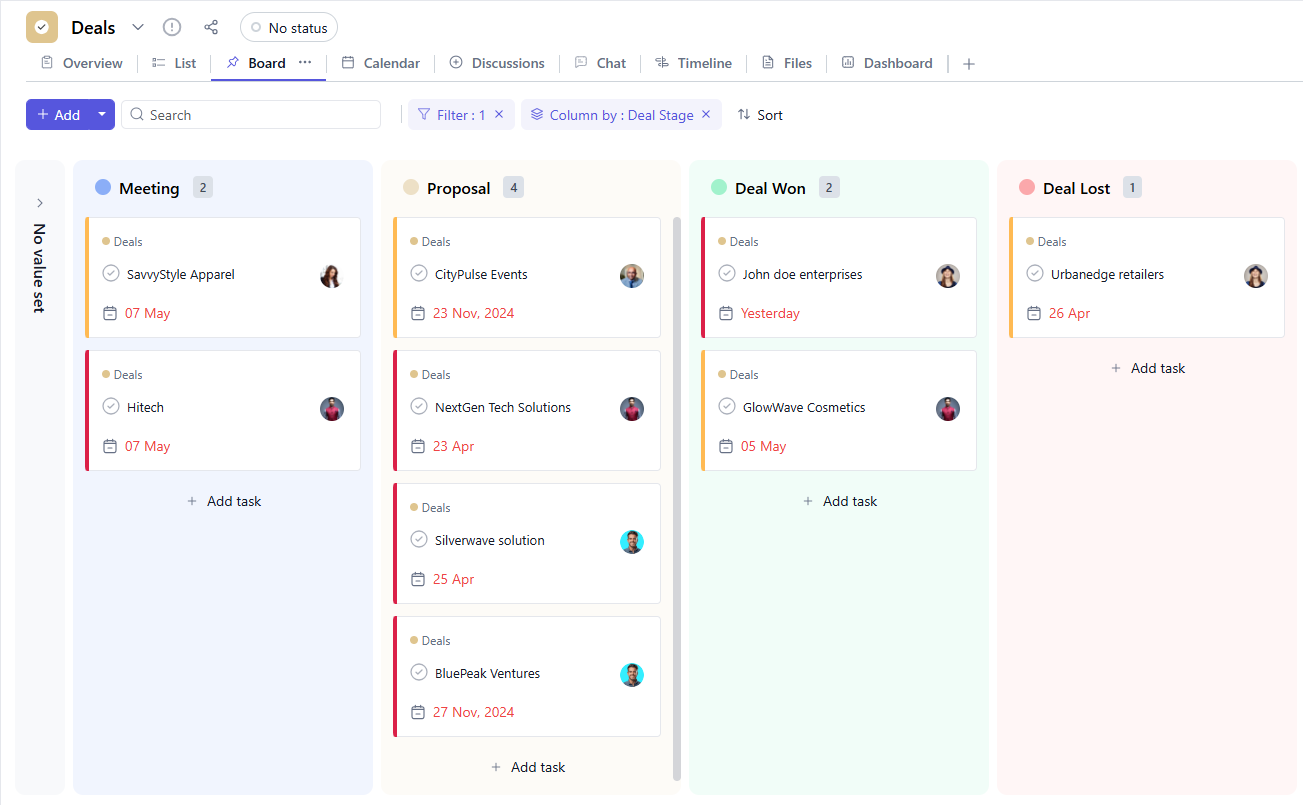Image resolution: width=1303 pixels, height=805 pixels.
Task: Click Add task under Deal Lost
Action: pos(1147,368)
